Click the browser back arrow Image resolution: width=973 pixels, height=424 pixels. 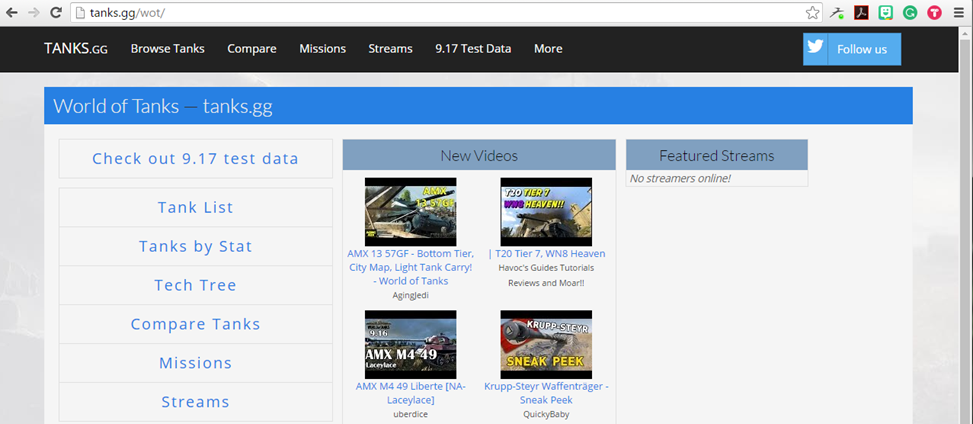pos(11,12)
